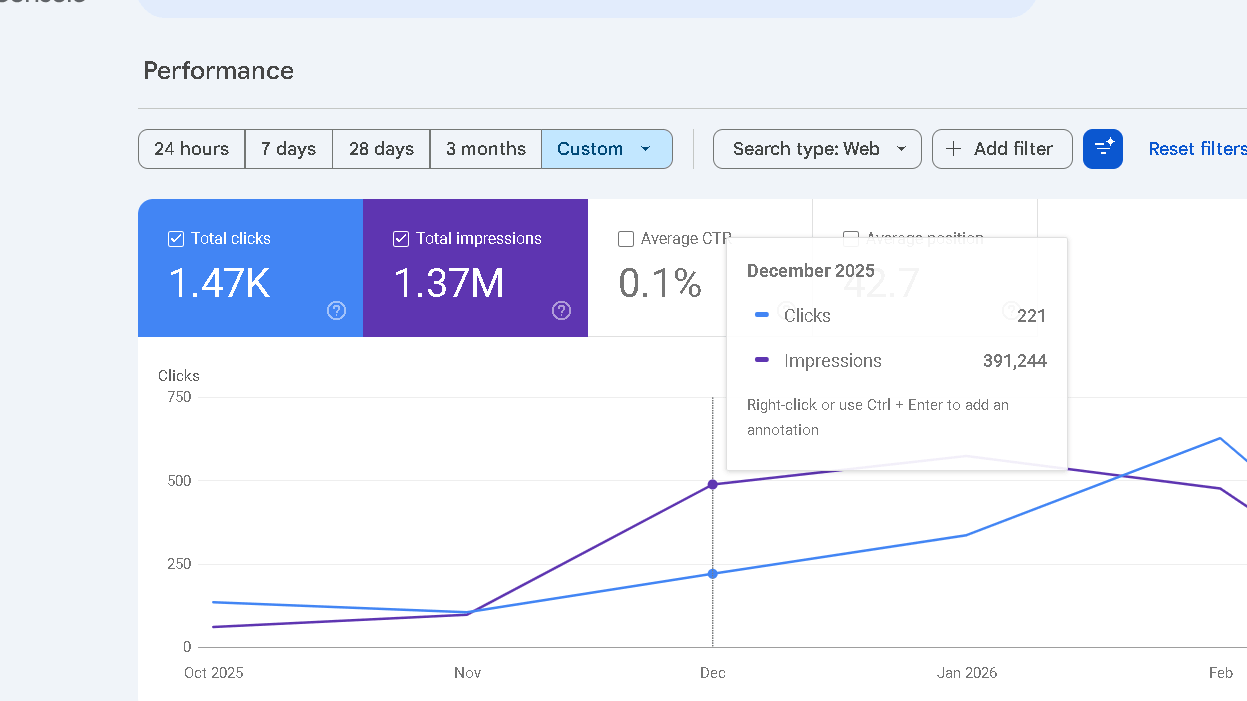Select the 24 hours date range
This screenshot has width=1247, height=701.
click(191, 148)
